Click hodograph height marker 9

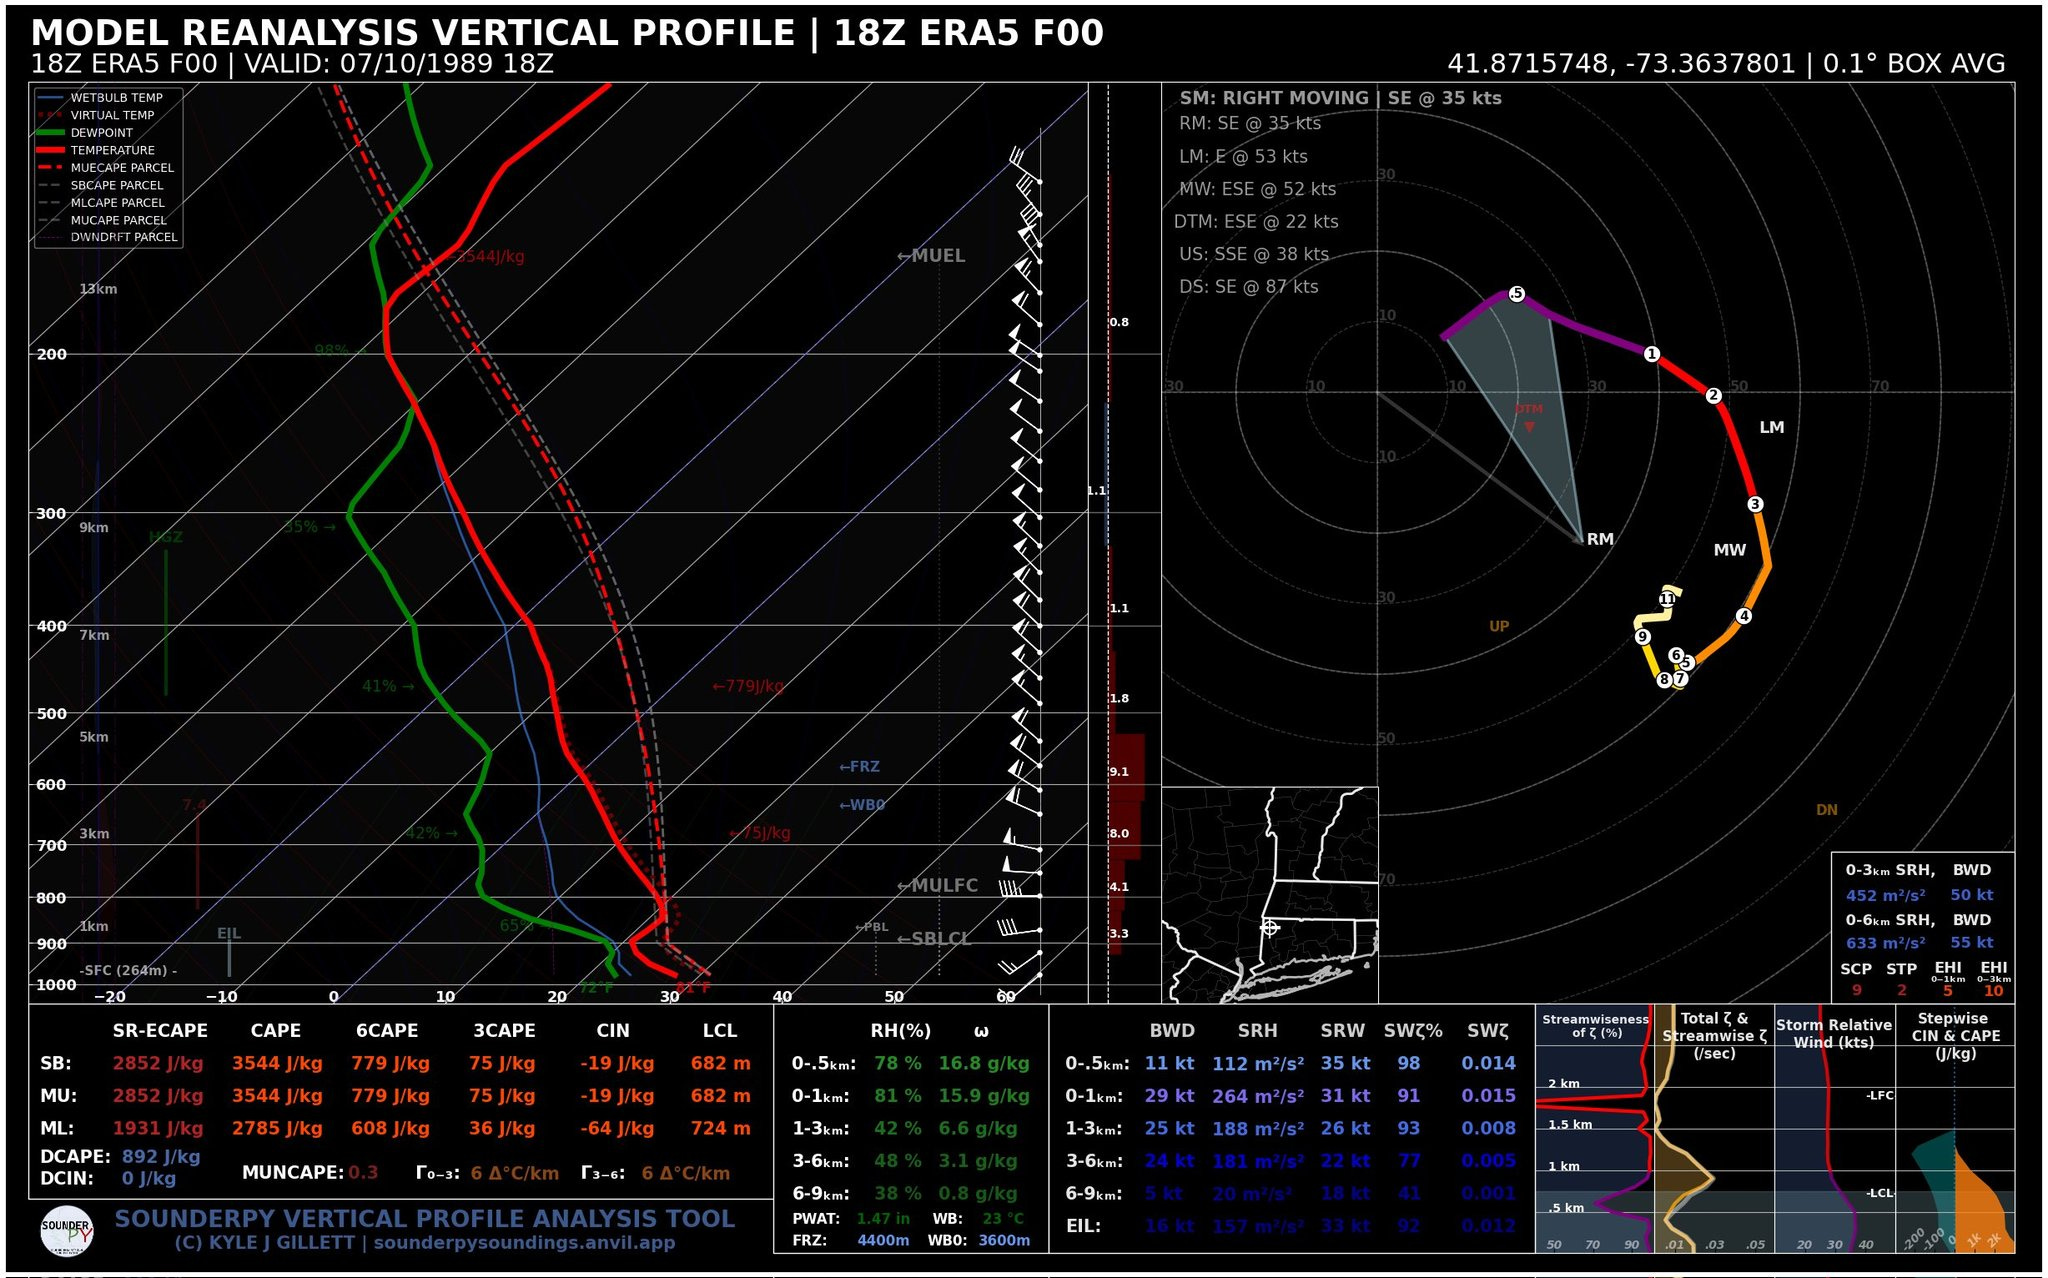(x=1642, y=637)
